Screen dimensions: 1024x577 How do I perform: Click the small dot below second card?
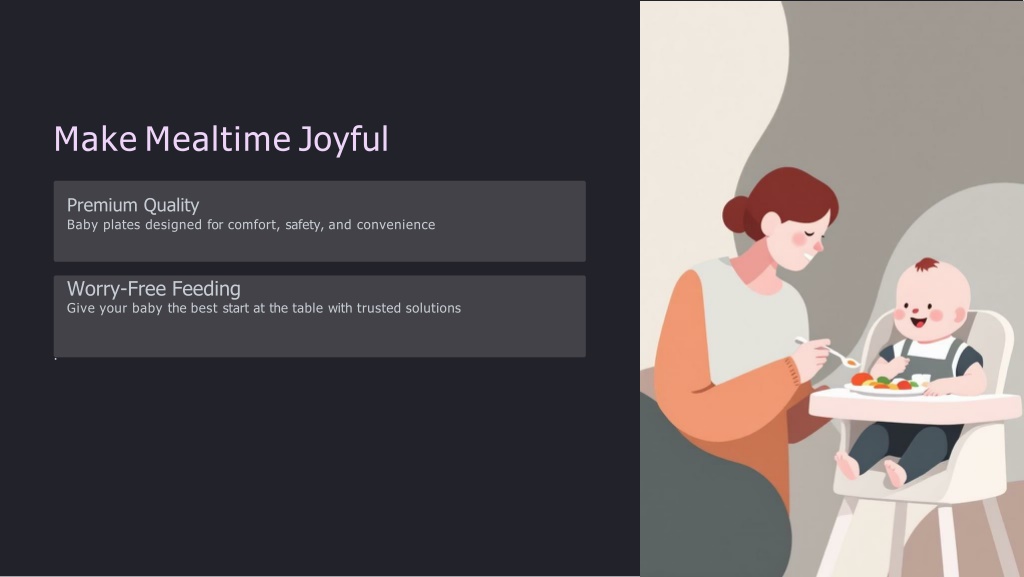[x=55, y=359]
